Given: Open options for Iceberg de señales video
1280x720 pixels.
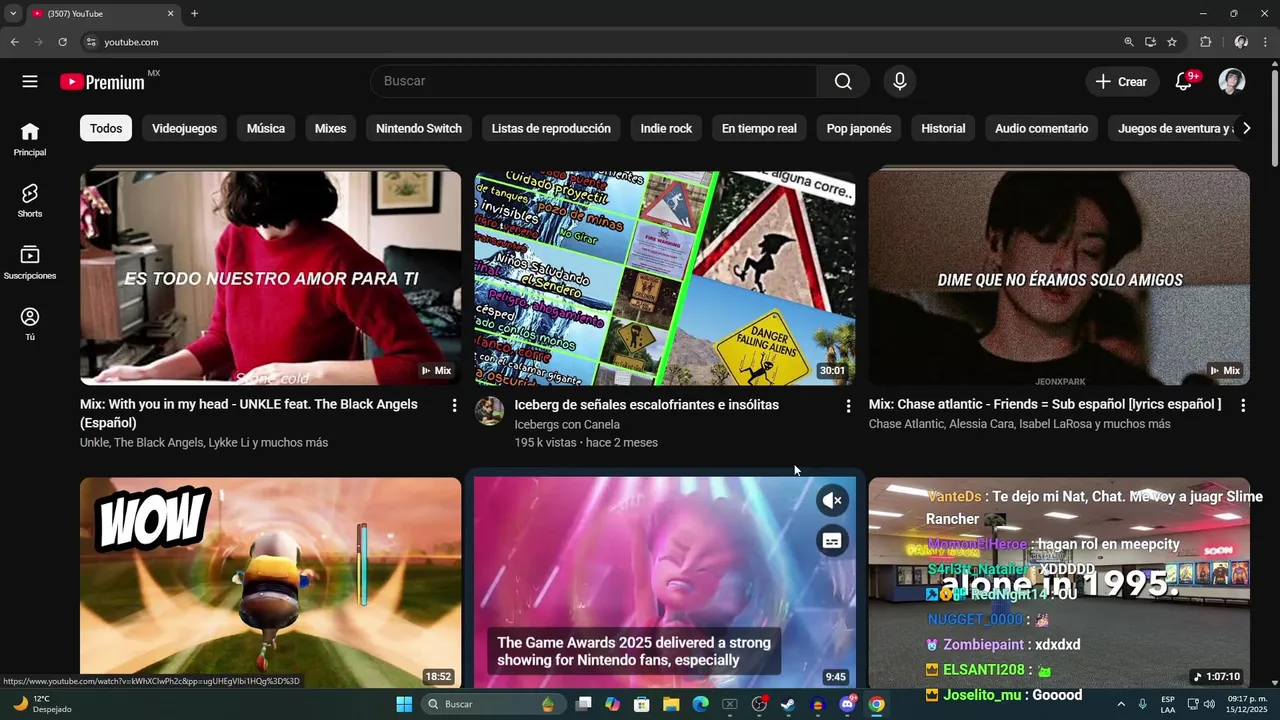Looking at the screenshot, I should coord(848,405).
